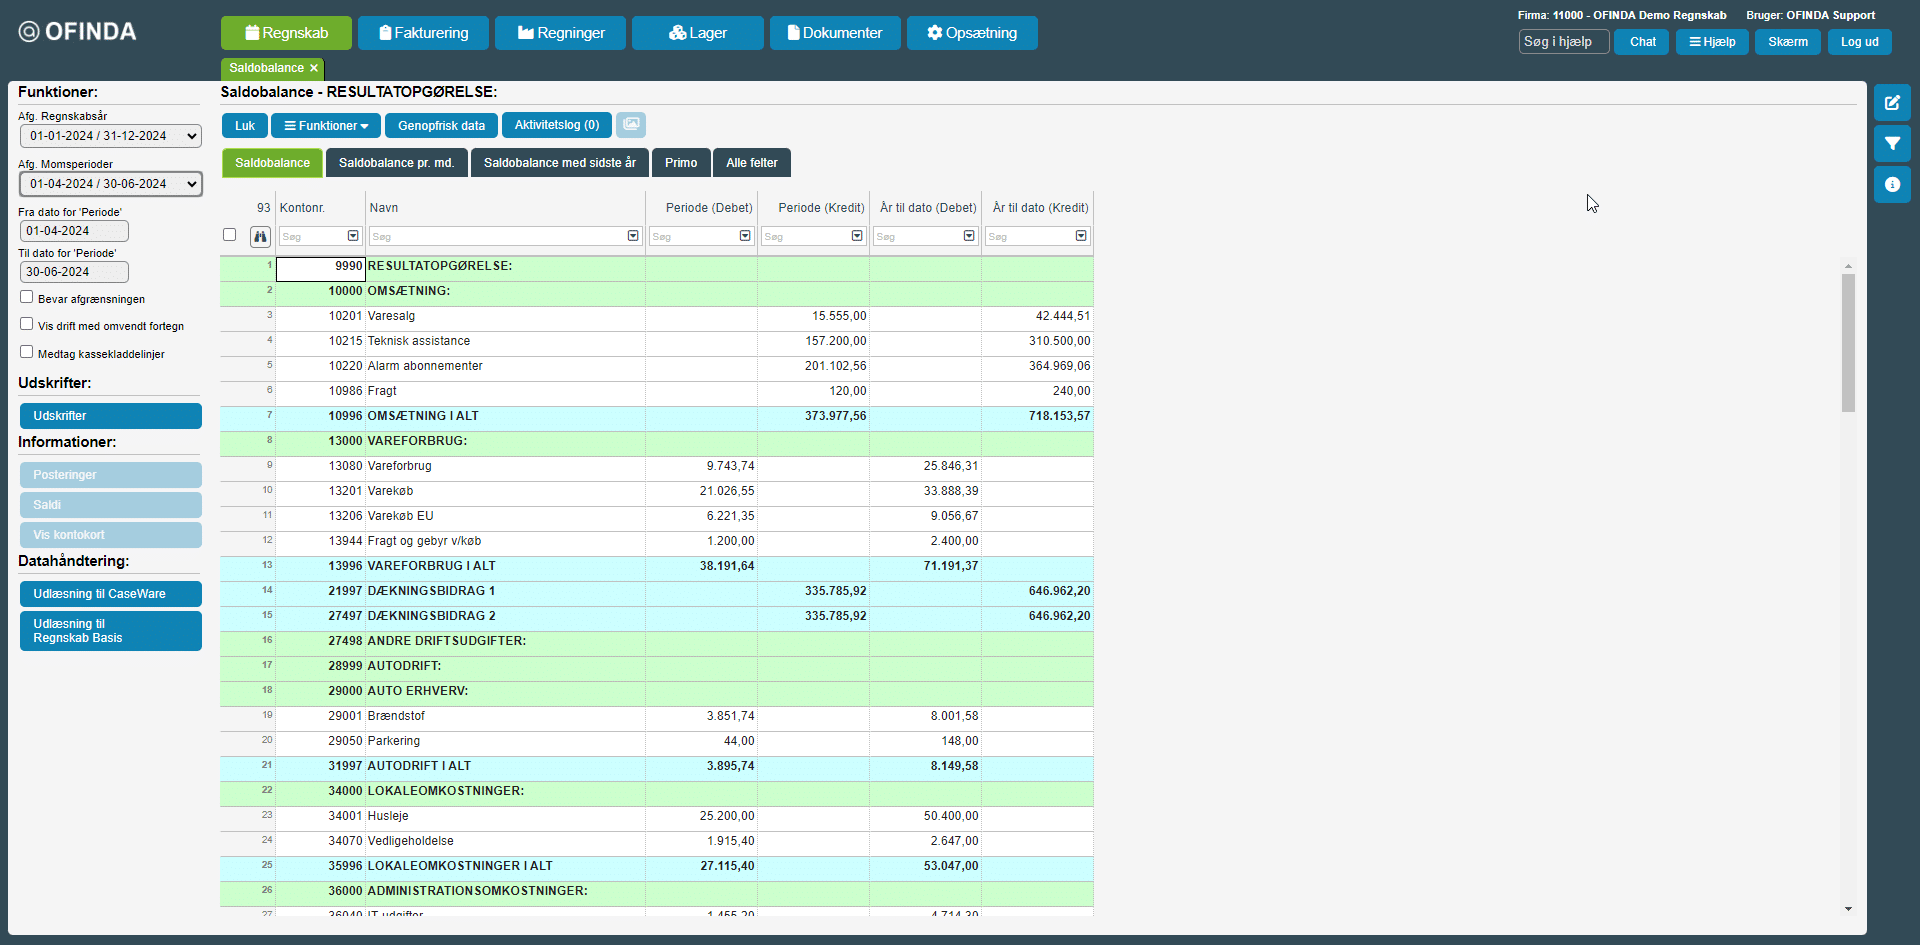Open the Funktioner dropdown menu
Image resolution: width=1920 pixels, height=945 pixels.
(326, 126)
